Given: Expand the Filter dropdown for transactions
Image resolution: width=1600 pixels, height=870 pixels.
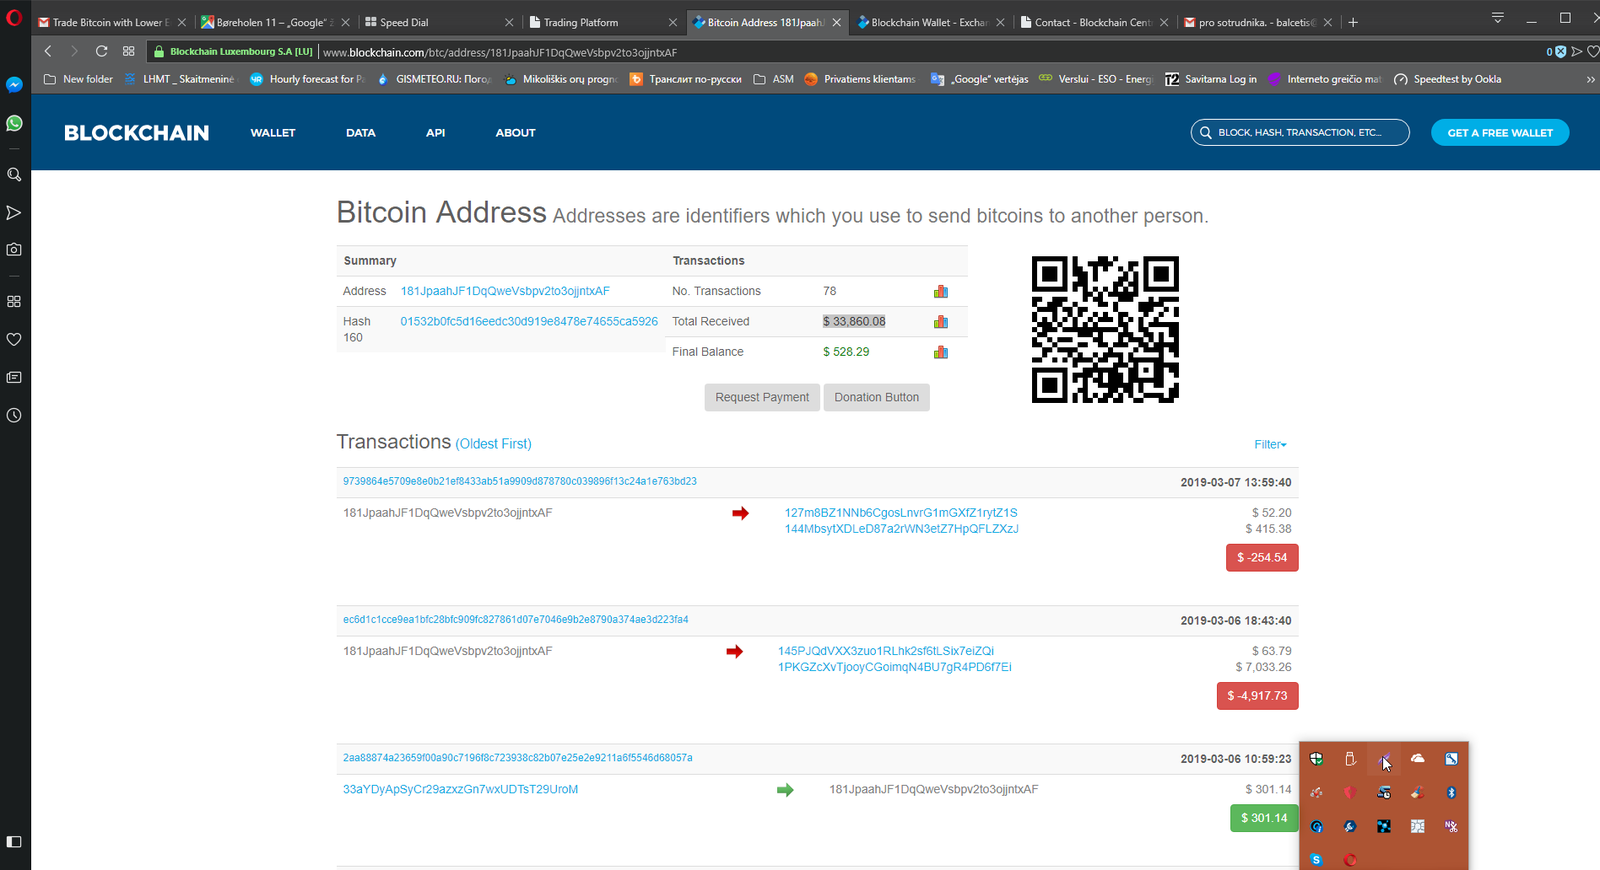Looking at the screenshot, I should point(1270,445).
